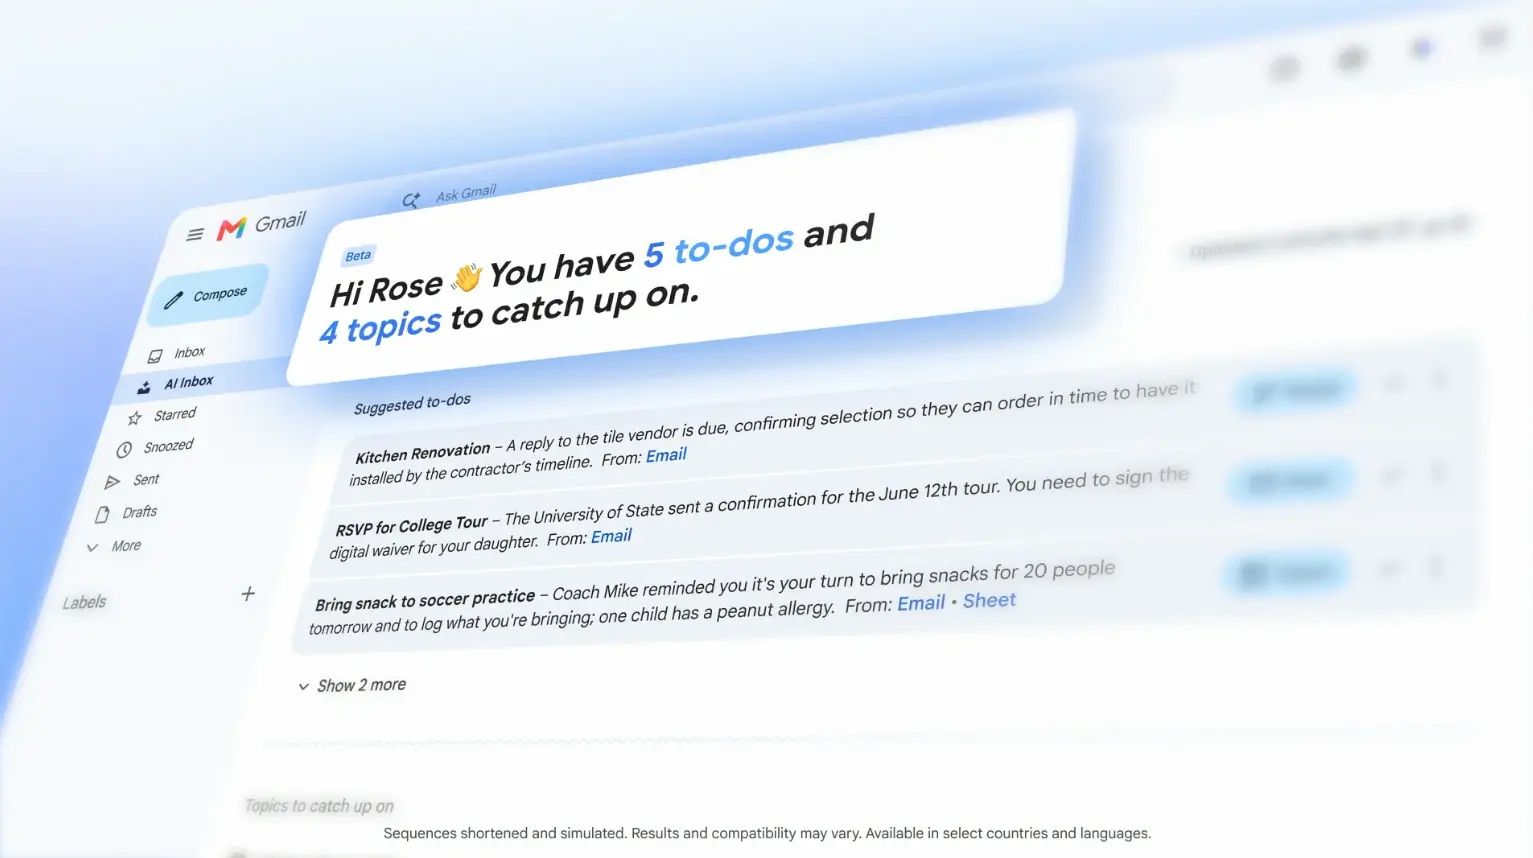Expand the Show 2 more to-dos
The width and height of the screenshot is (1533, 858).
352,686
